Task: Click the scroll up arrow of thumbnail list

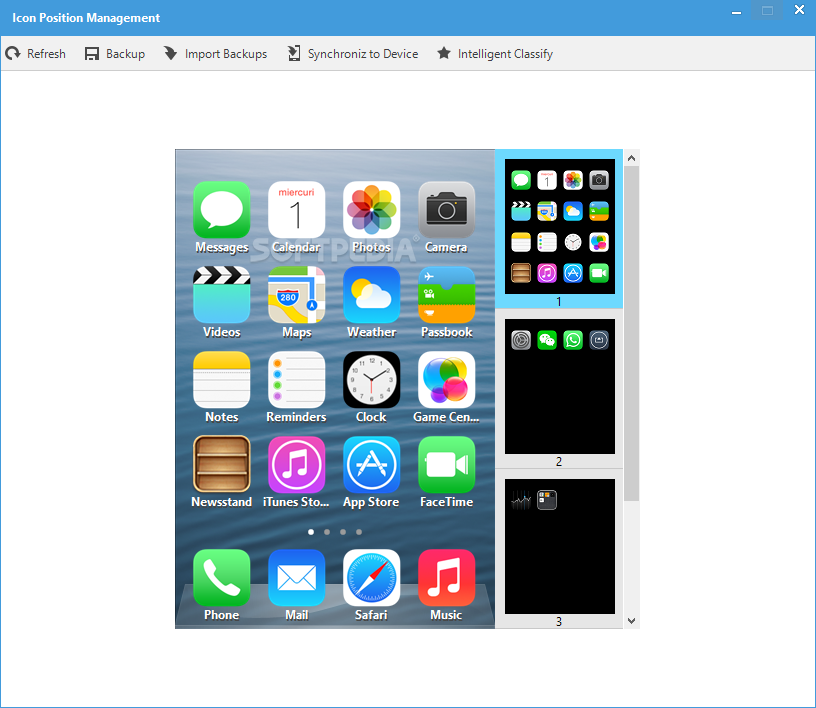Action: [x=631, y=158]
